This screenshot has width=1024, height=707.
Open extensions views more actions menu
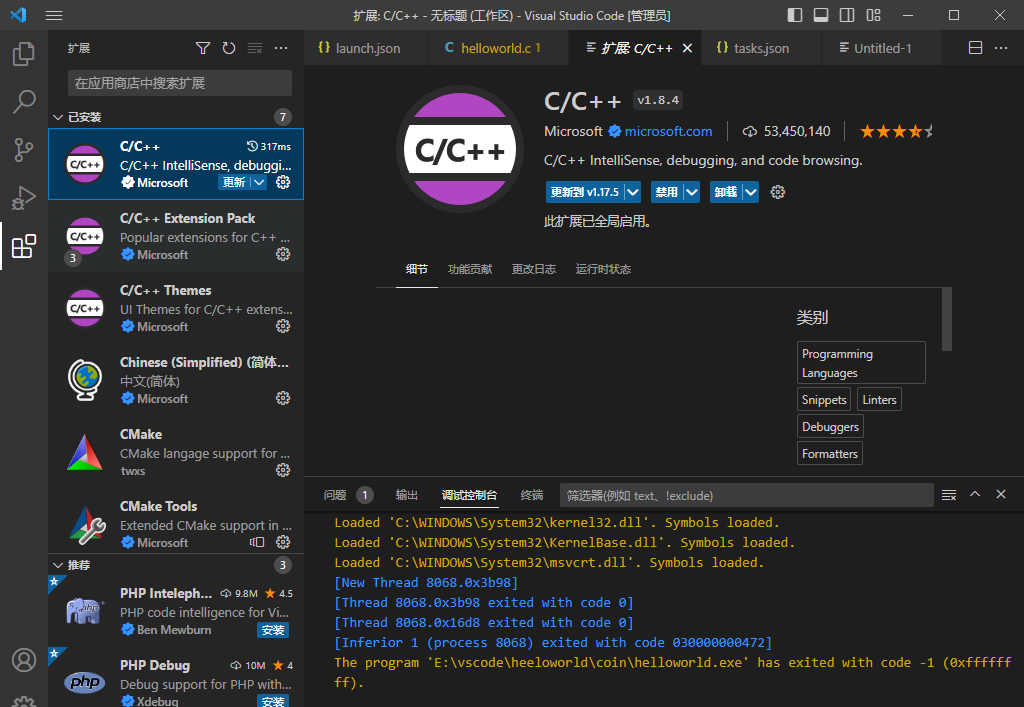point(281,48)
